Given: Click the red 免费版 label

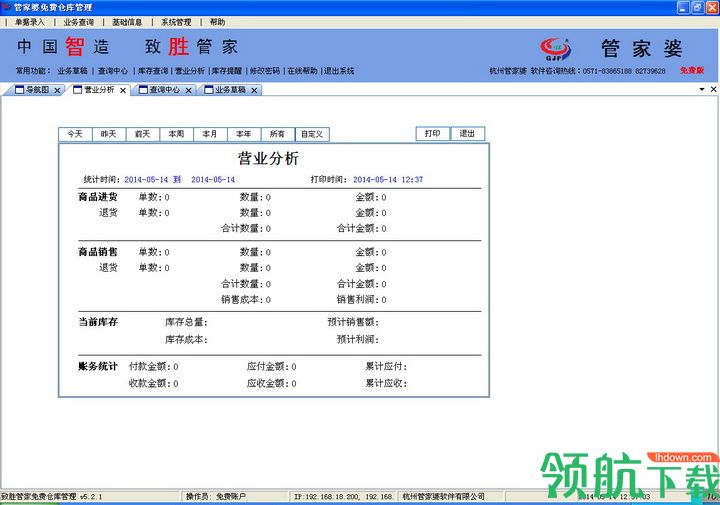Looking at the screenshot, I should pyautogui.click(x=692, y=70).
